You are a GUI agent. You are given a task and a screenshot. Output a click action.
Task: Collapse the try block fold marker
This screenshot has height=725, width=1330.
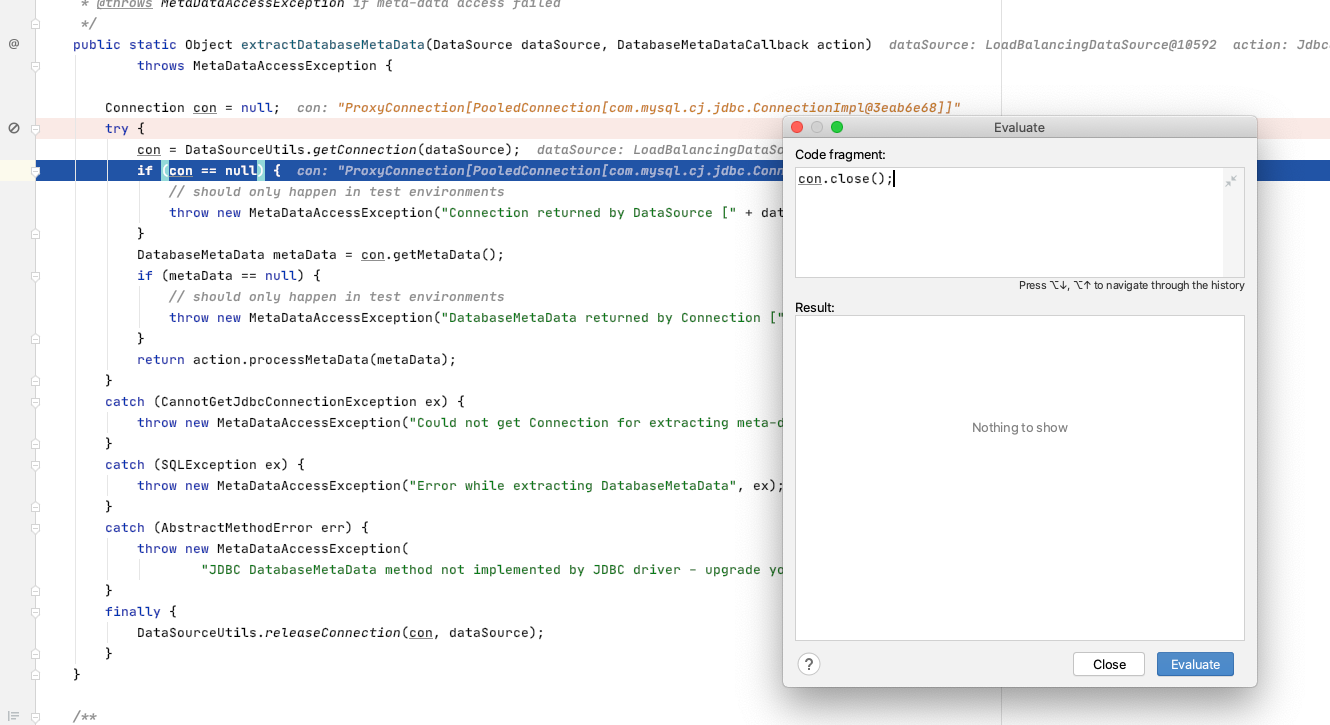pyautogui.click(x=35, y=129)
